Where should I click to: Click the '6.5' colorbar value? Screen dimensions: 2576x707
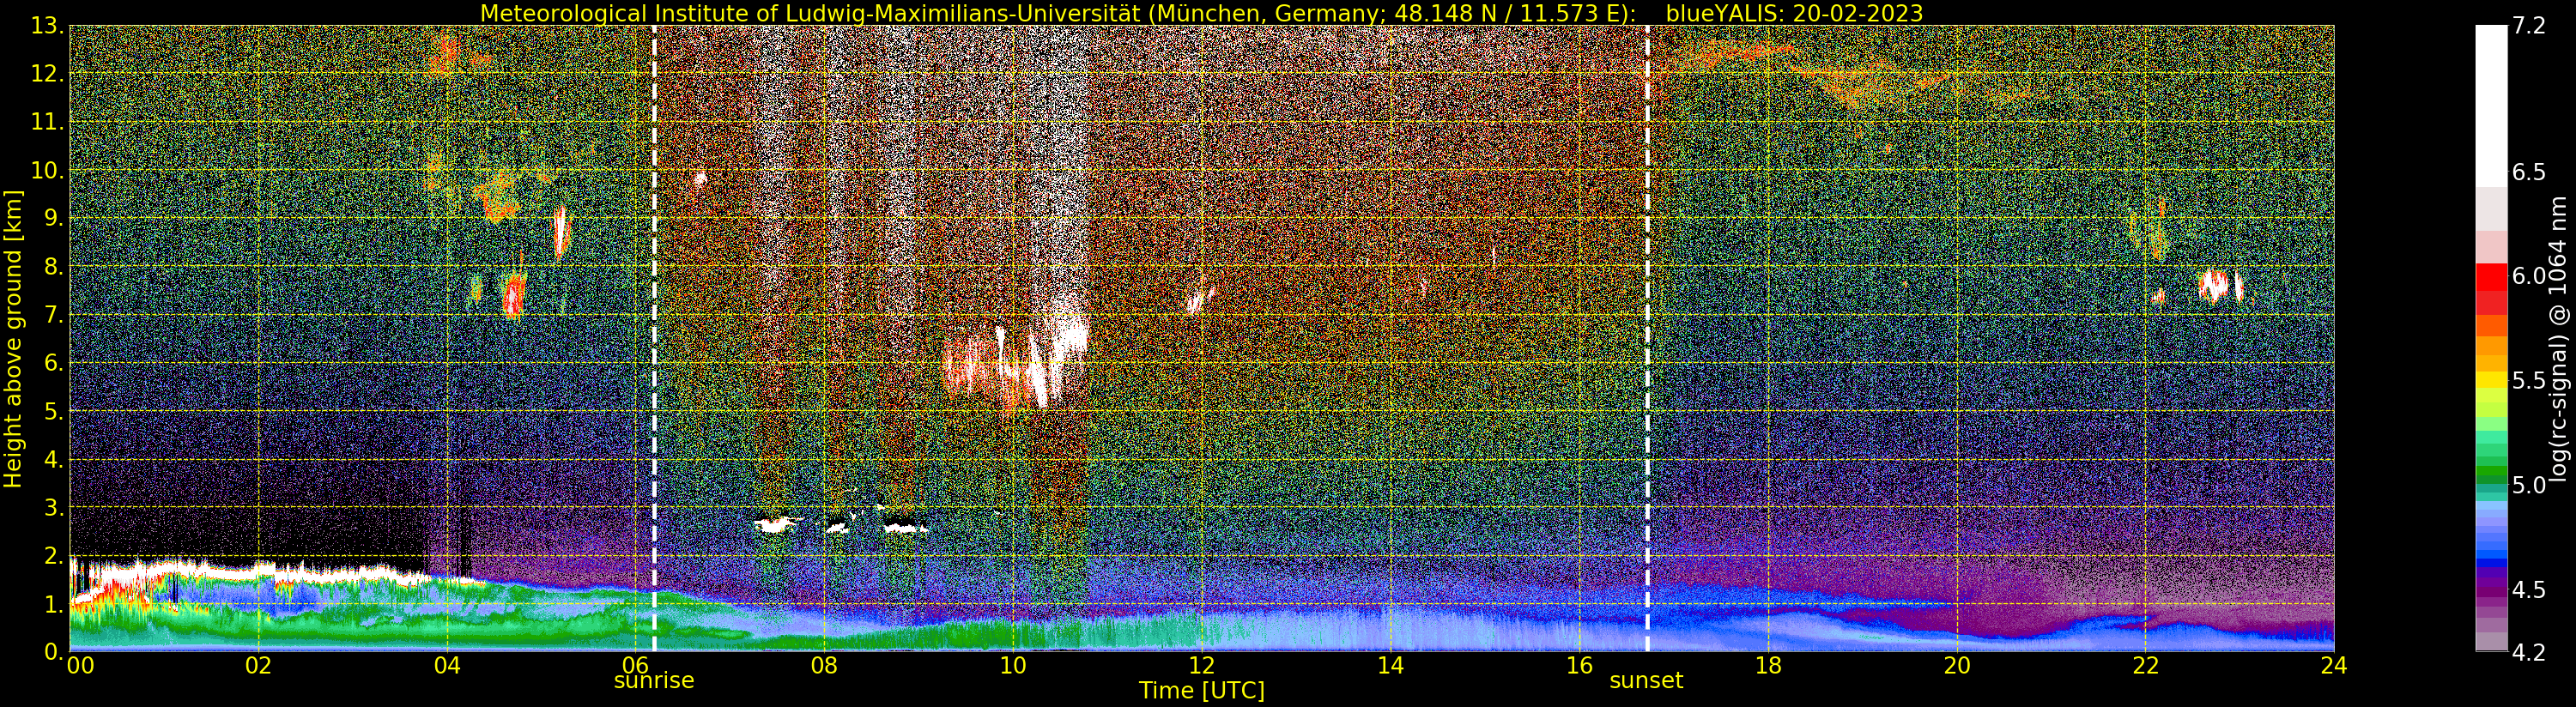(x=2528, y=172)
